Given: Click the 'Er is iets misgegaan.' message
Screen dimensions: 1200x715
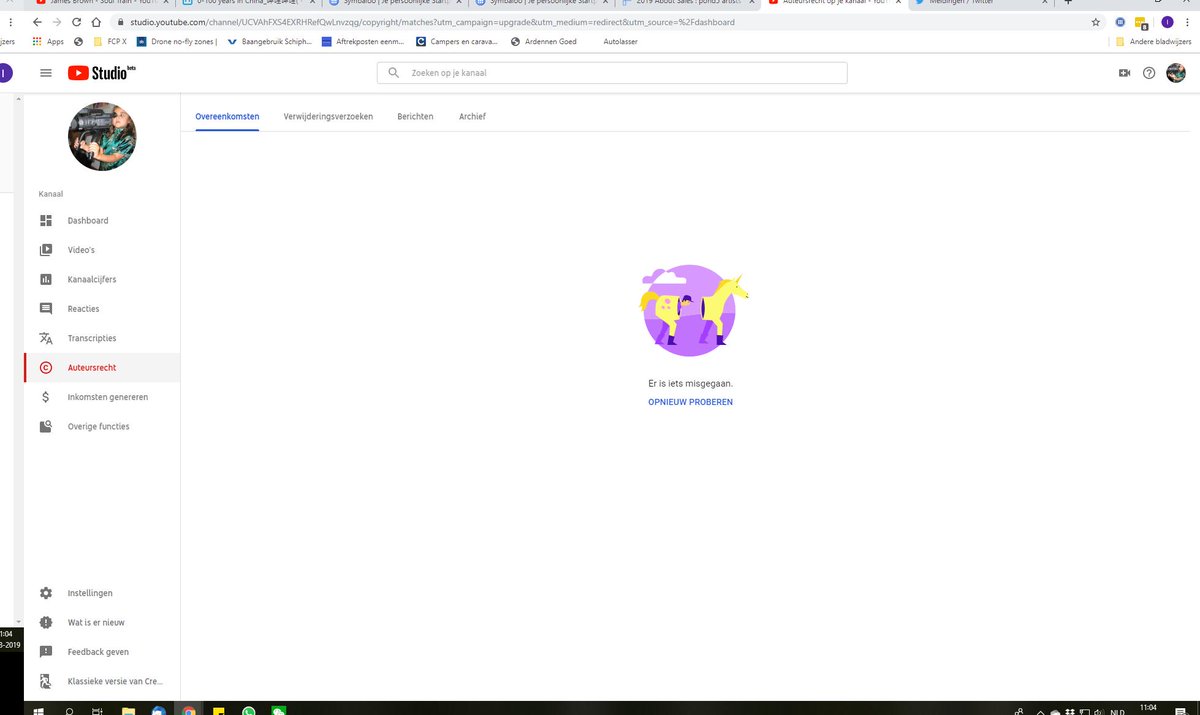Looking at the screenshot, I should [690, 383].
